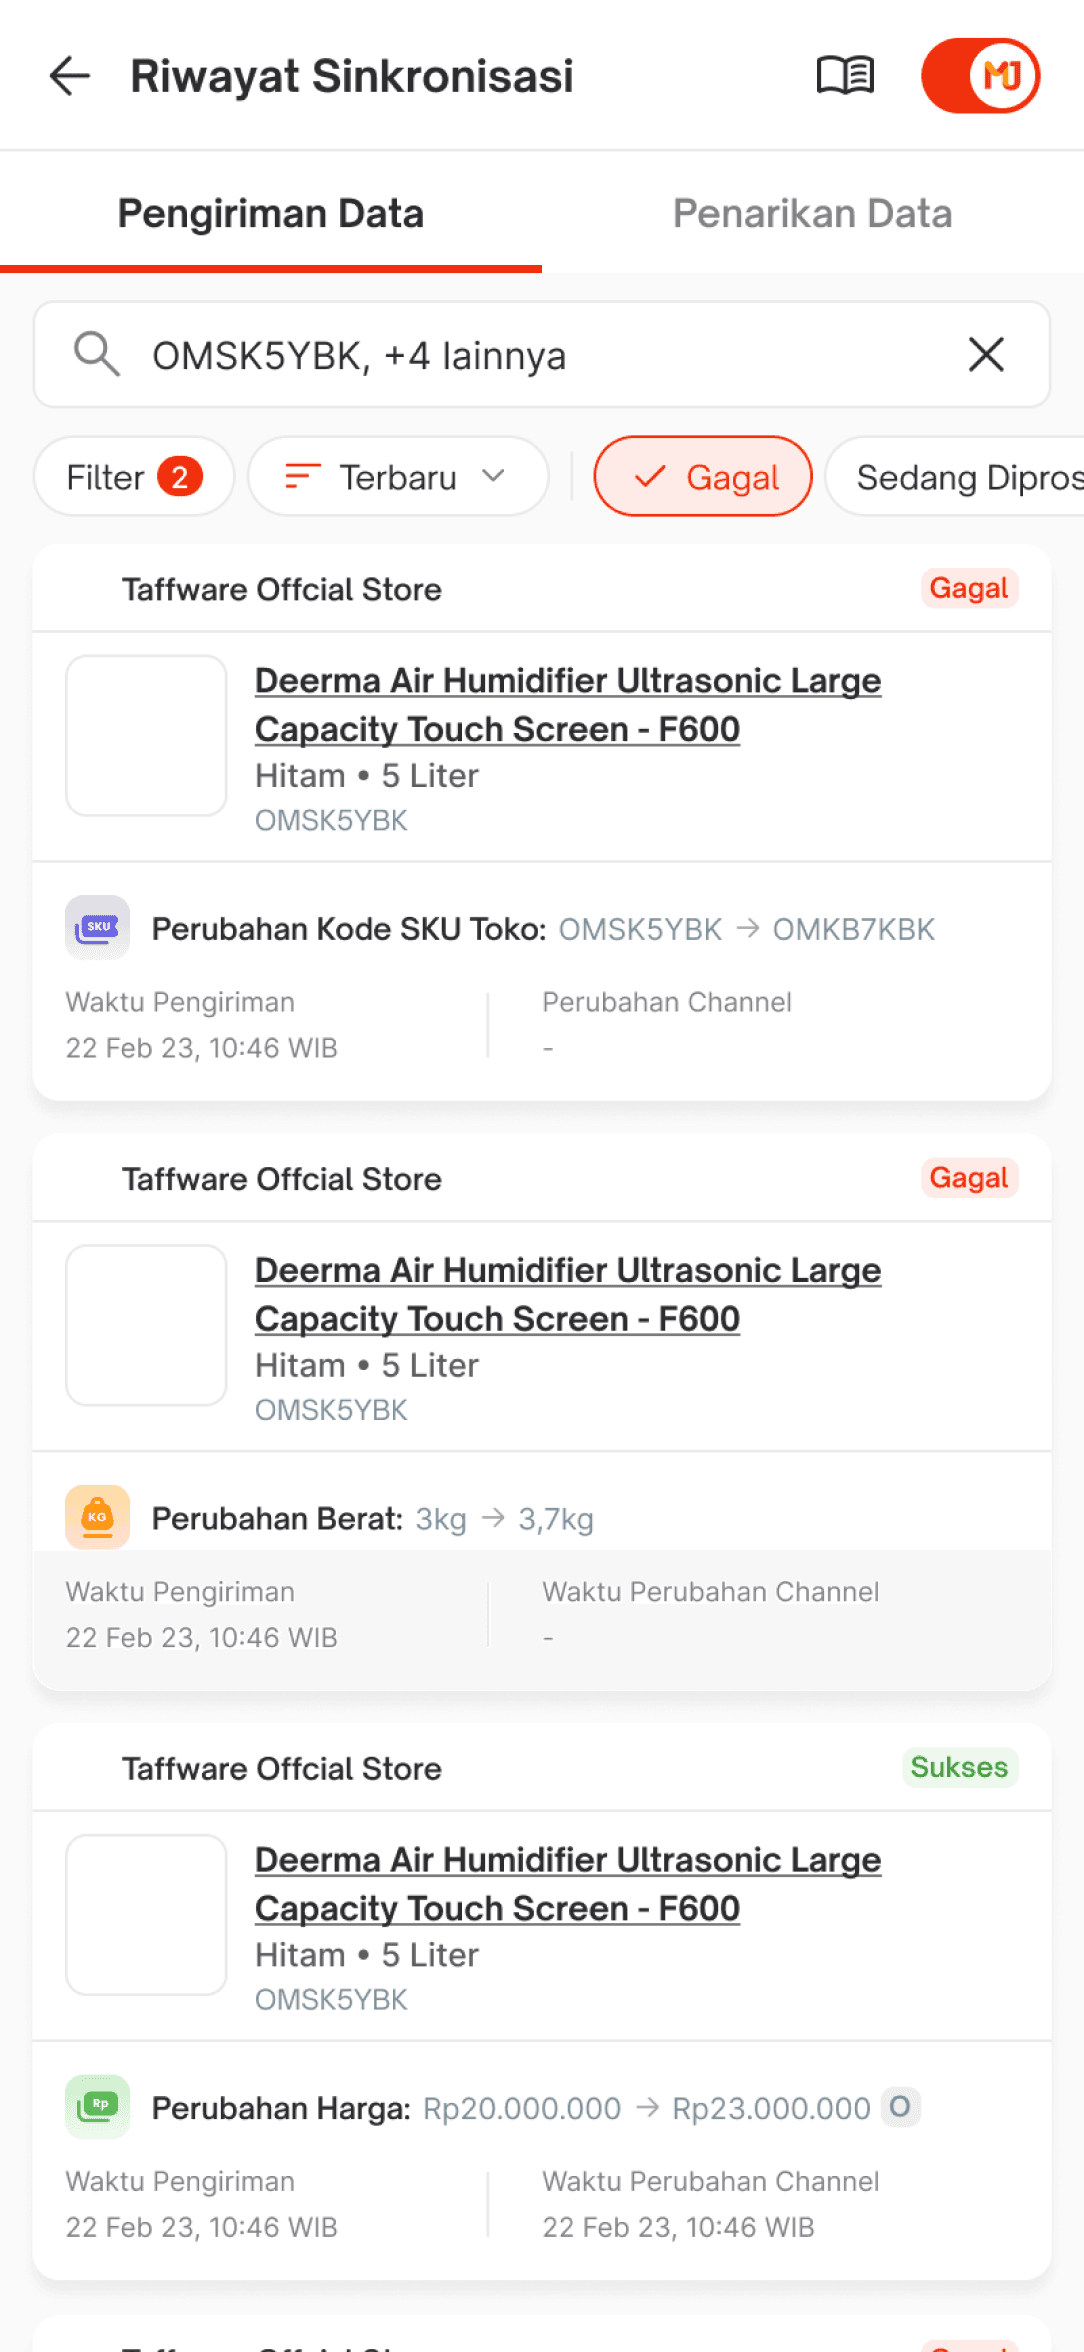The height and width of the screenshot is (2352, 1084).
Task: Click product thumbnail in the SKU change card
Action: click(x=146, y=736)
